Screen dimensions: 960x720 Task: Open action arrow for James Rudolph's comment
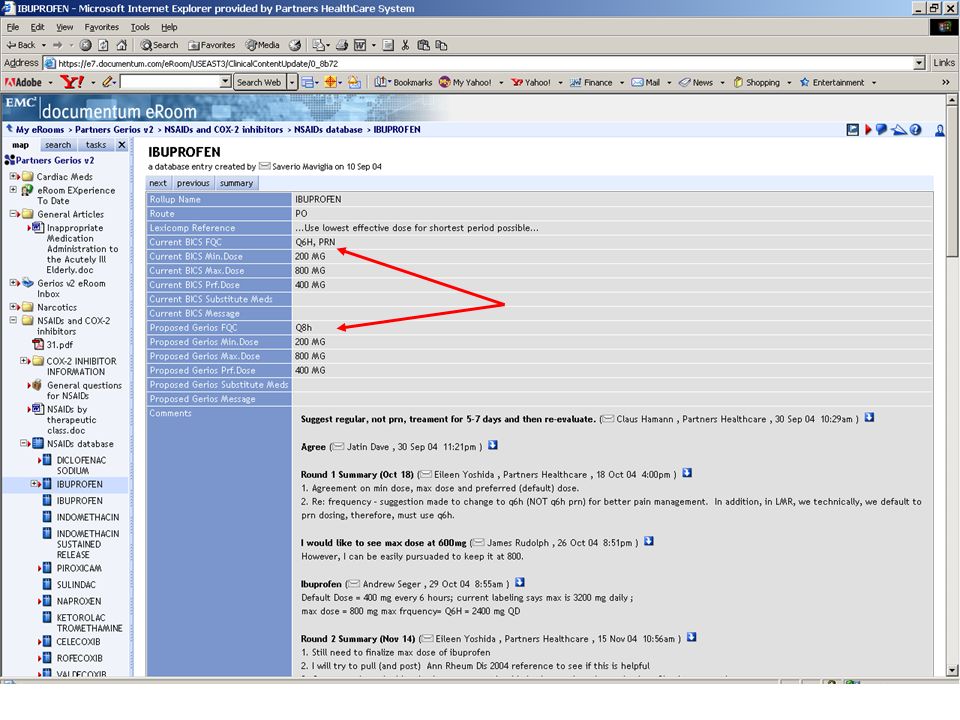[x=649, y=542]
